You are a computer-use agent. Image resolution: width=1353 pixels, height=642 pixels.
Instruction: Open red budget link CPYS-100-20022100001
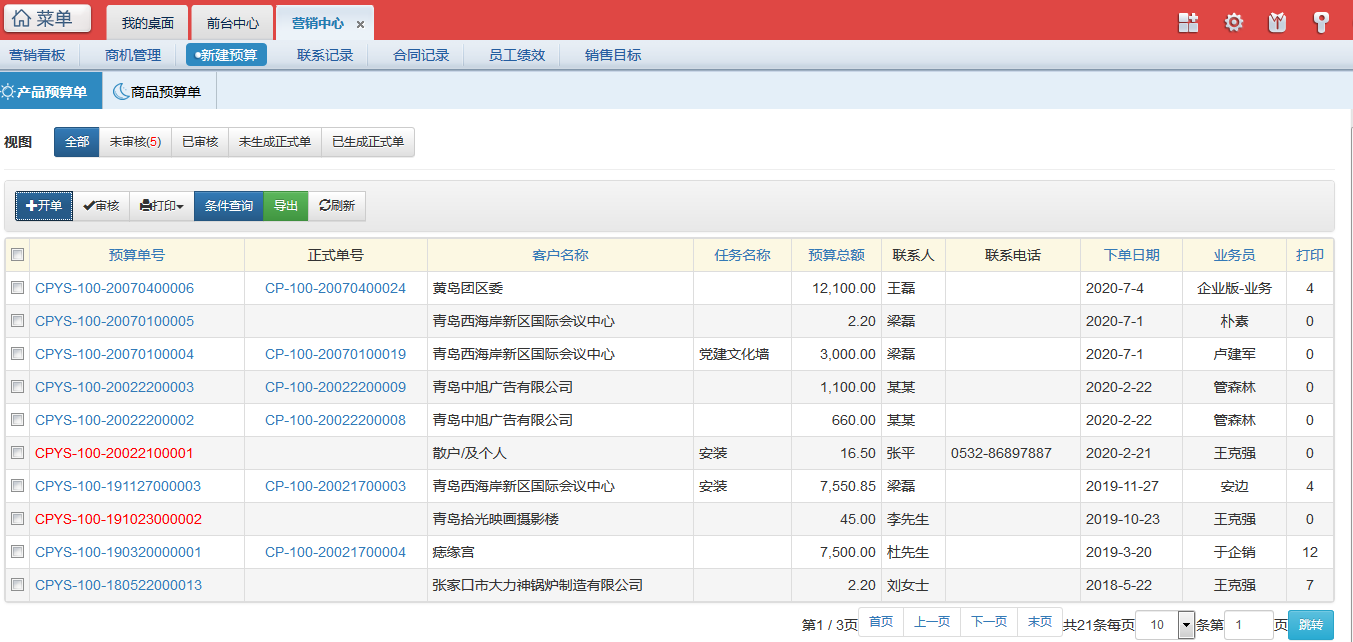coord(114,453)
